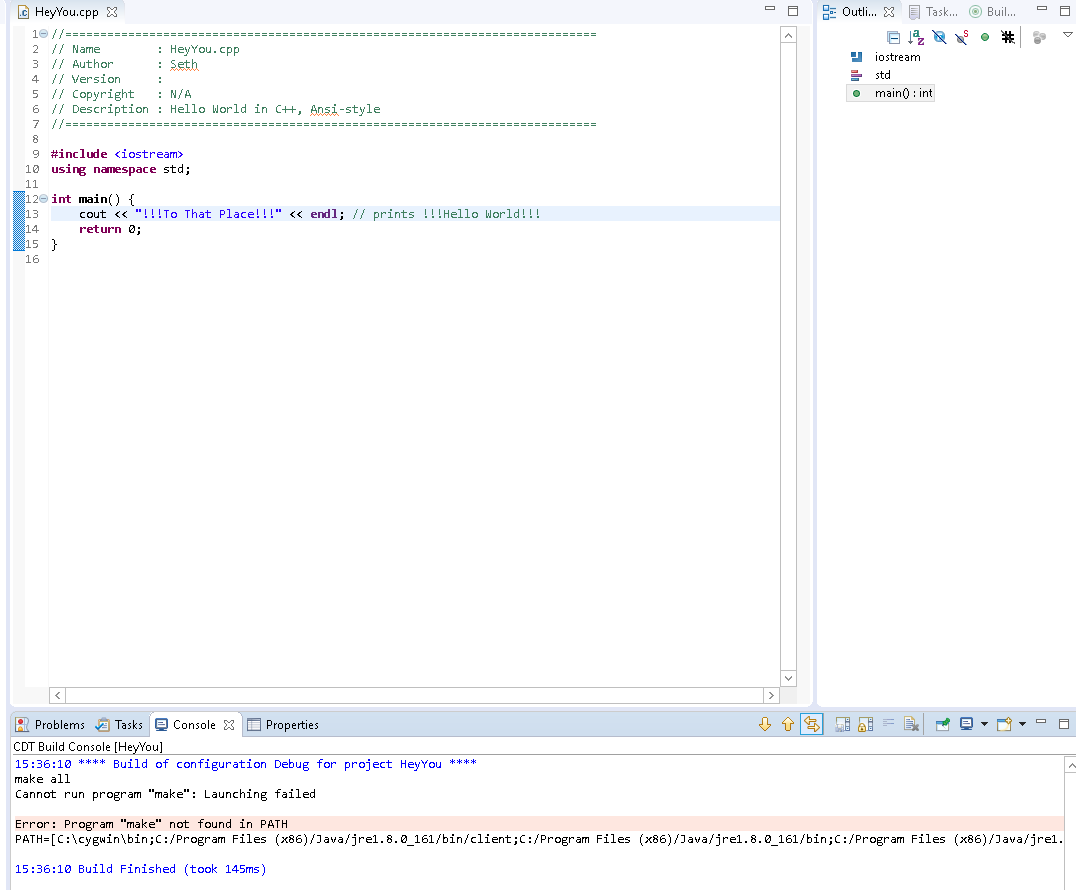Screen dimensions: 1076x890
Task: Open the Open Console dropdown arrow
Action: [1022, 724]
